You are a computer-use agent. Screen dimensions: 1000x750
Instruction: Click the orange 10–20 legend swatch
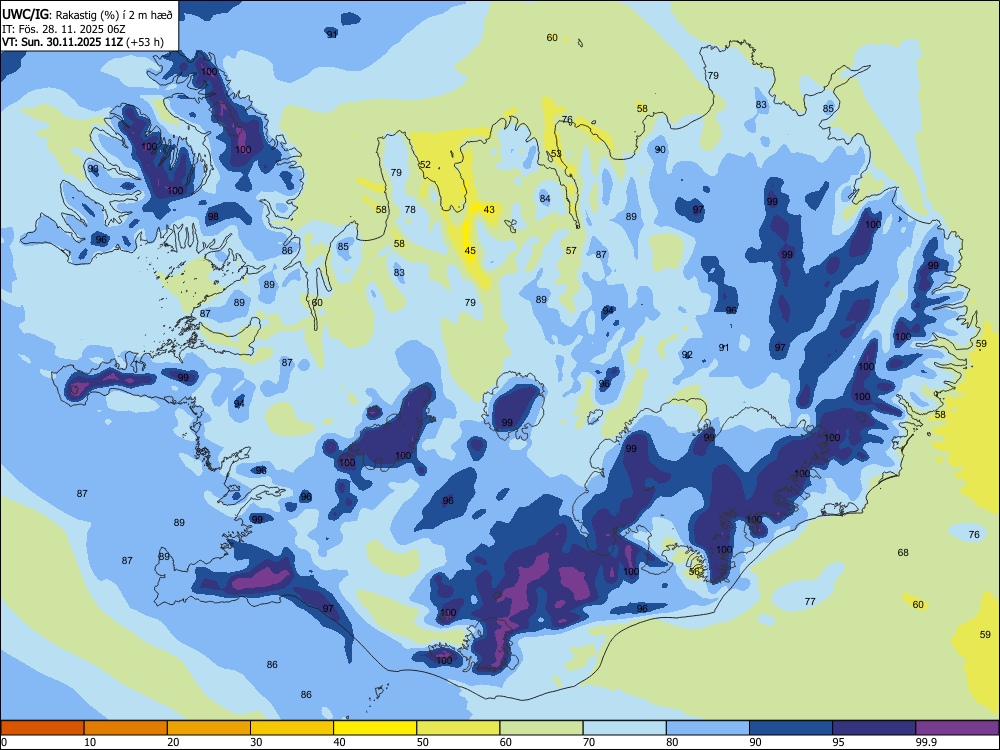126,728
